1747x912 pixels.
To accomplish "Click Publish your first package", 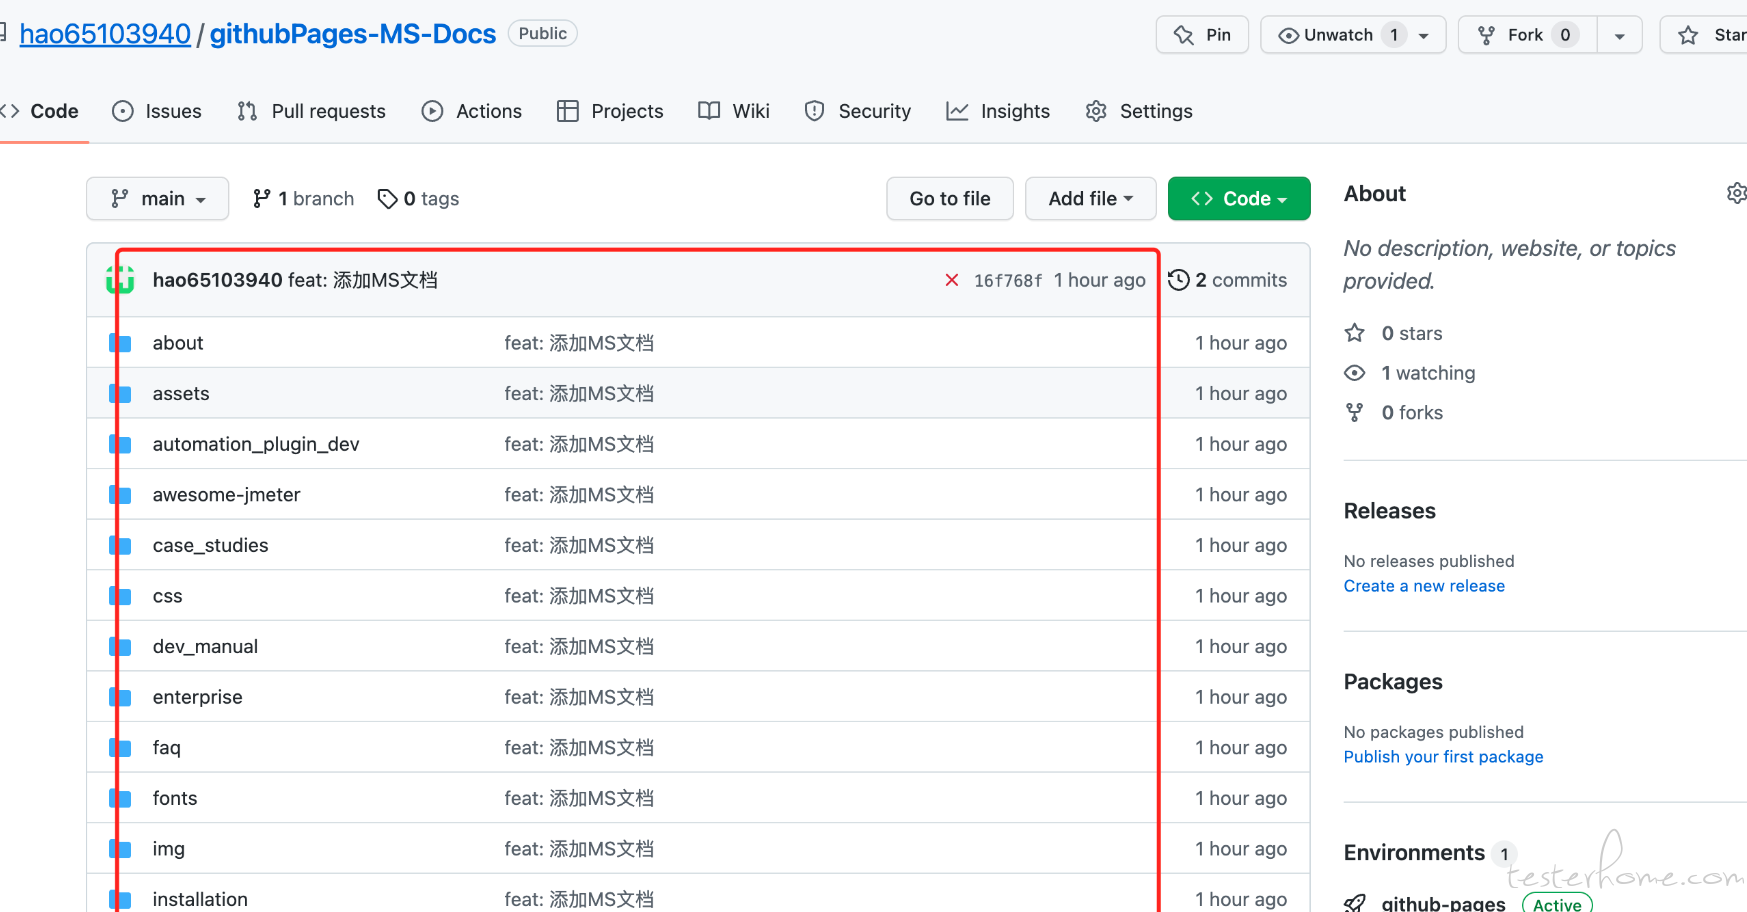I will [1443, 757].
